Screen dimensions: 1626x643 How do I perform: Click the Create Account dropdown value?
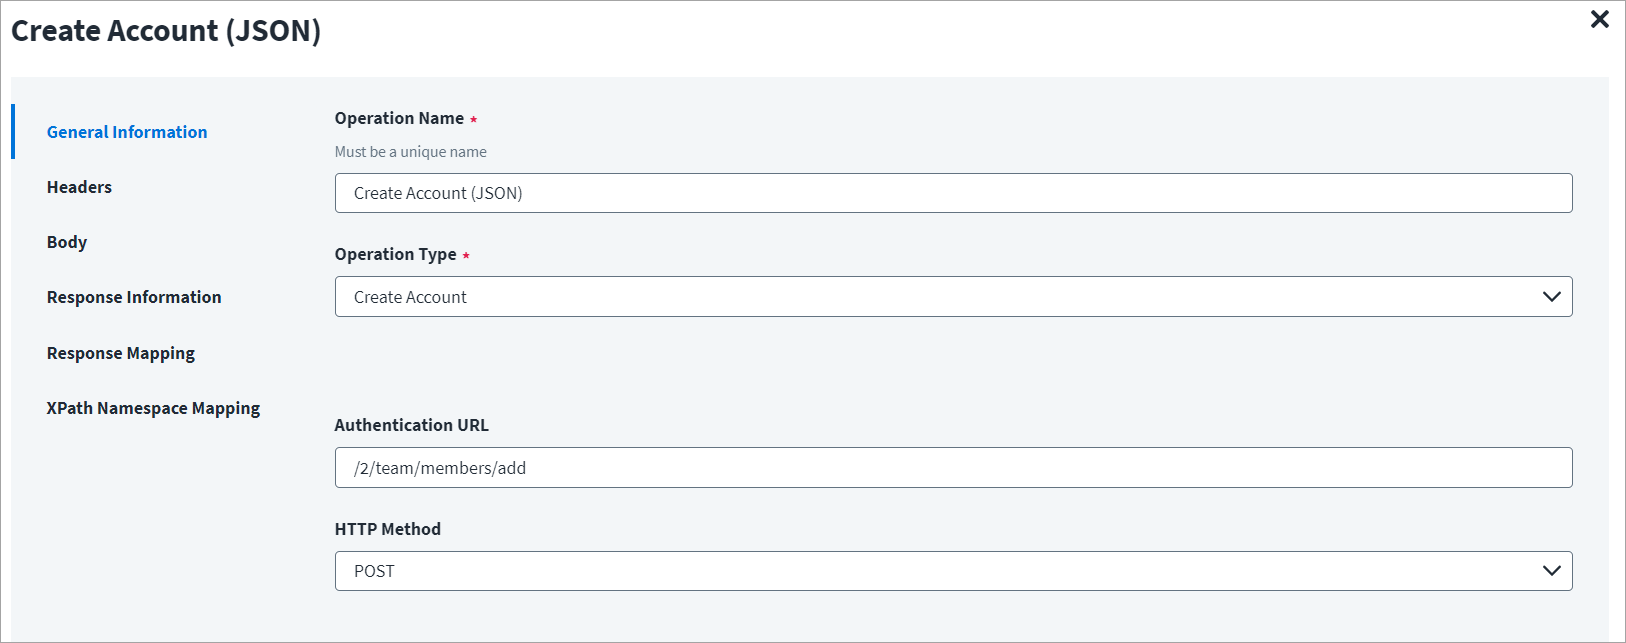coord(409,296)
